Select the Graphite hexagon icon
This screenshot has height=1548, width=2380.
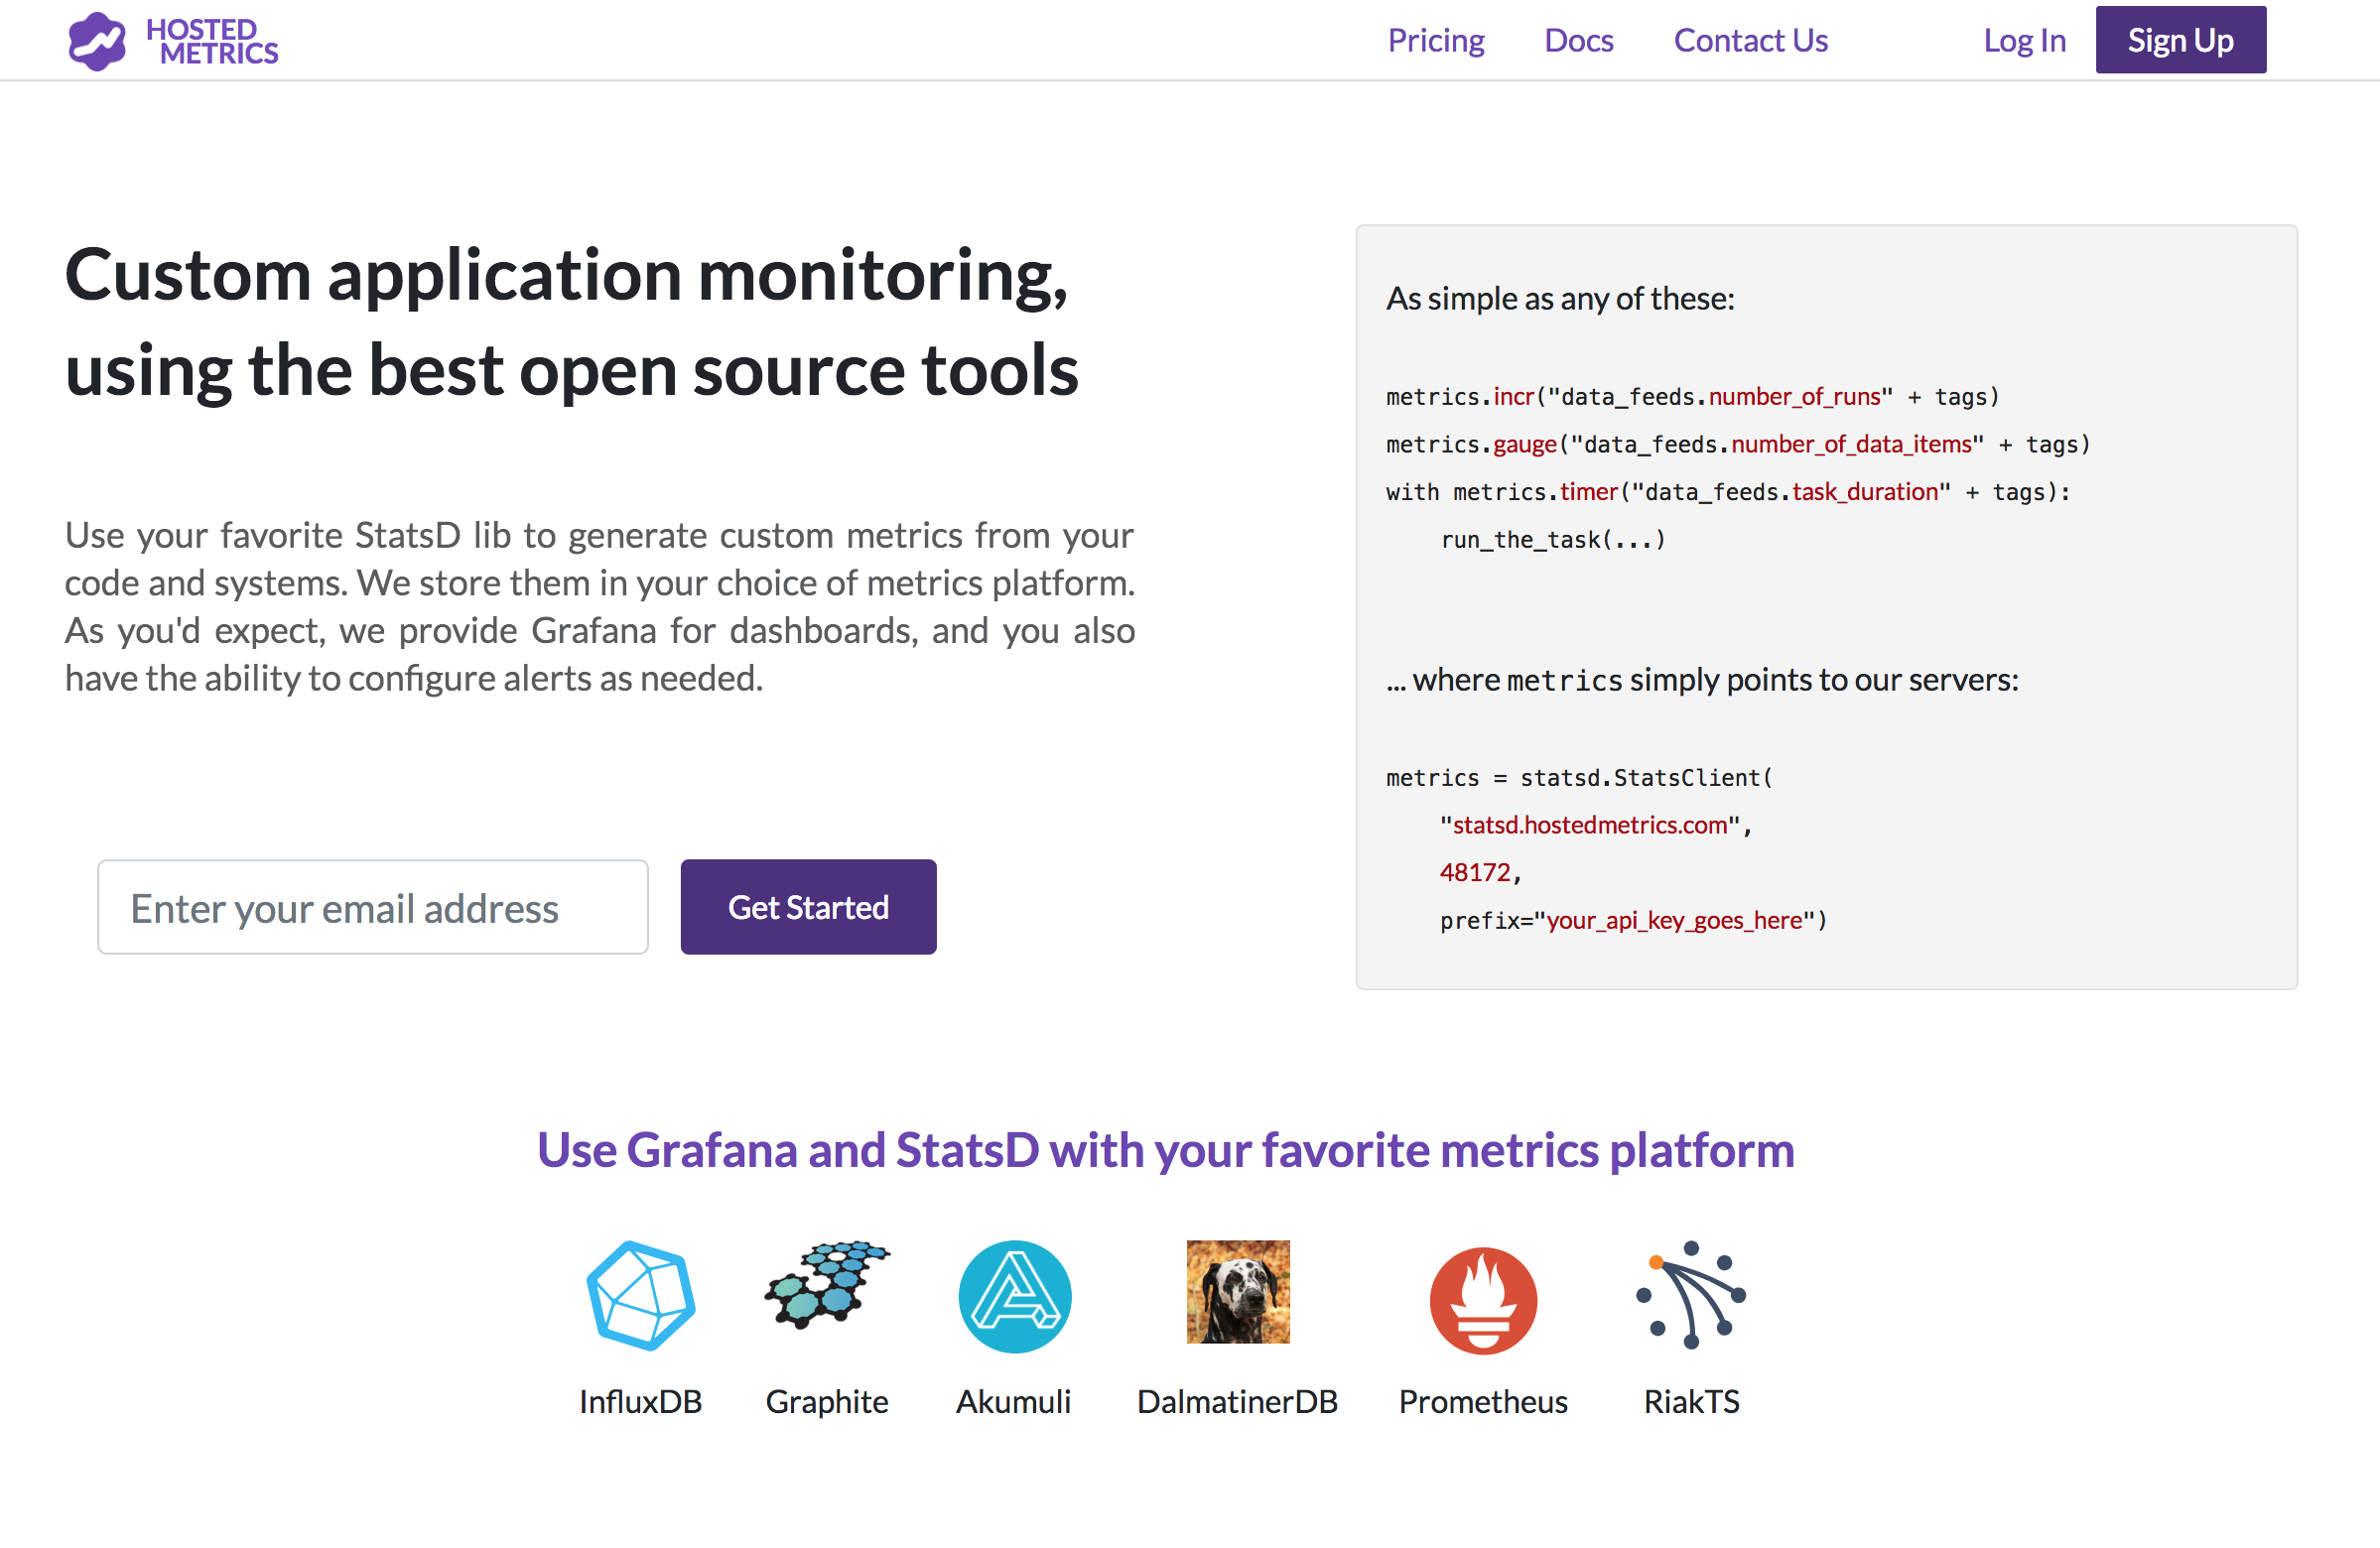pyautogui.click(x=826, y=1293)
